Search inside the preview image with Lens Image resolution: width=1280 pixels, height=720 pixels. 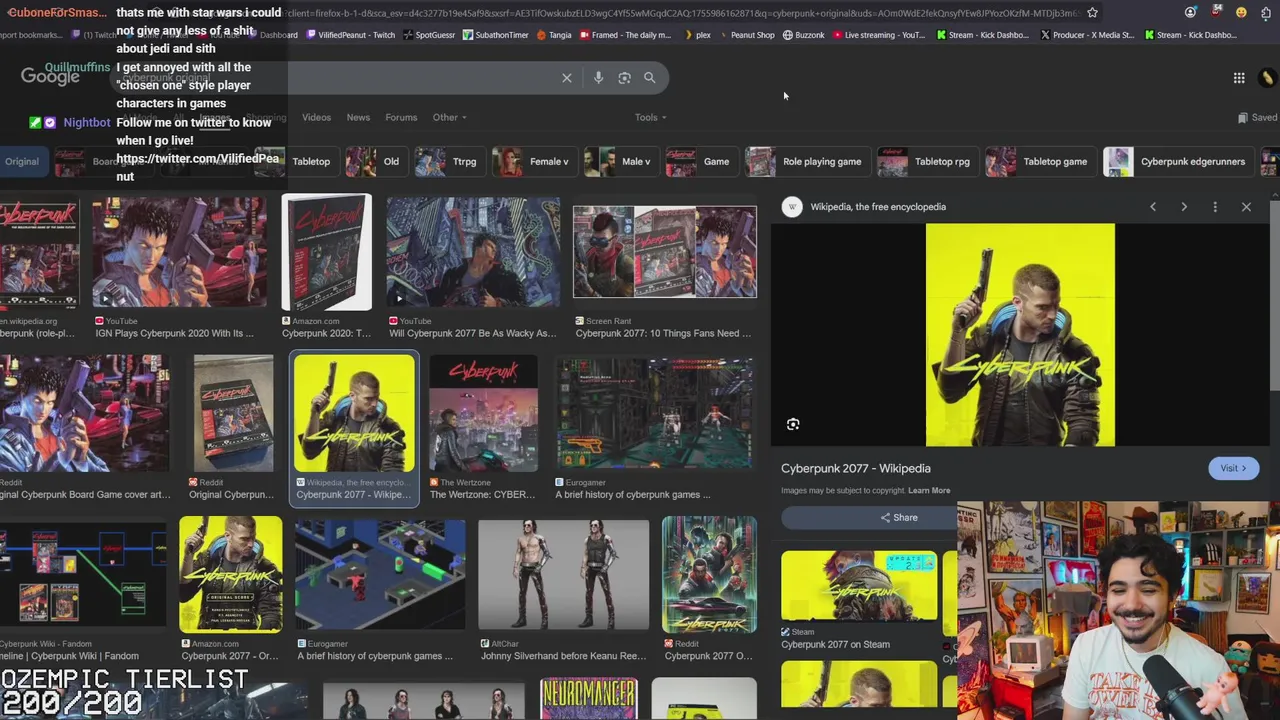pos(793,424)
